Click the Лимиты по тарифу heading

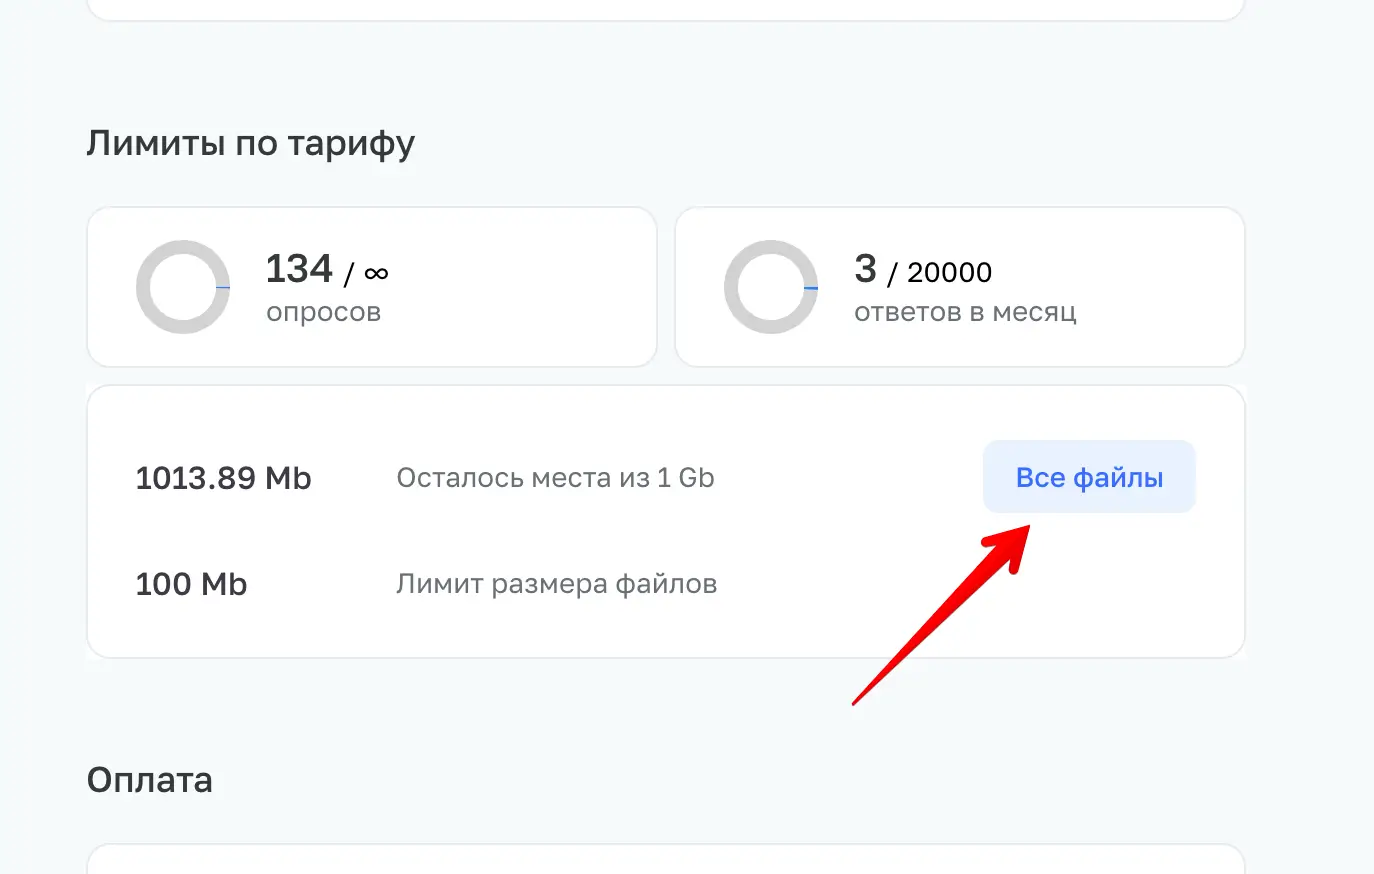pyautogui.click(x=250, y=144)
